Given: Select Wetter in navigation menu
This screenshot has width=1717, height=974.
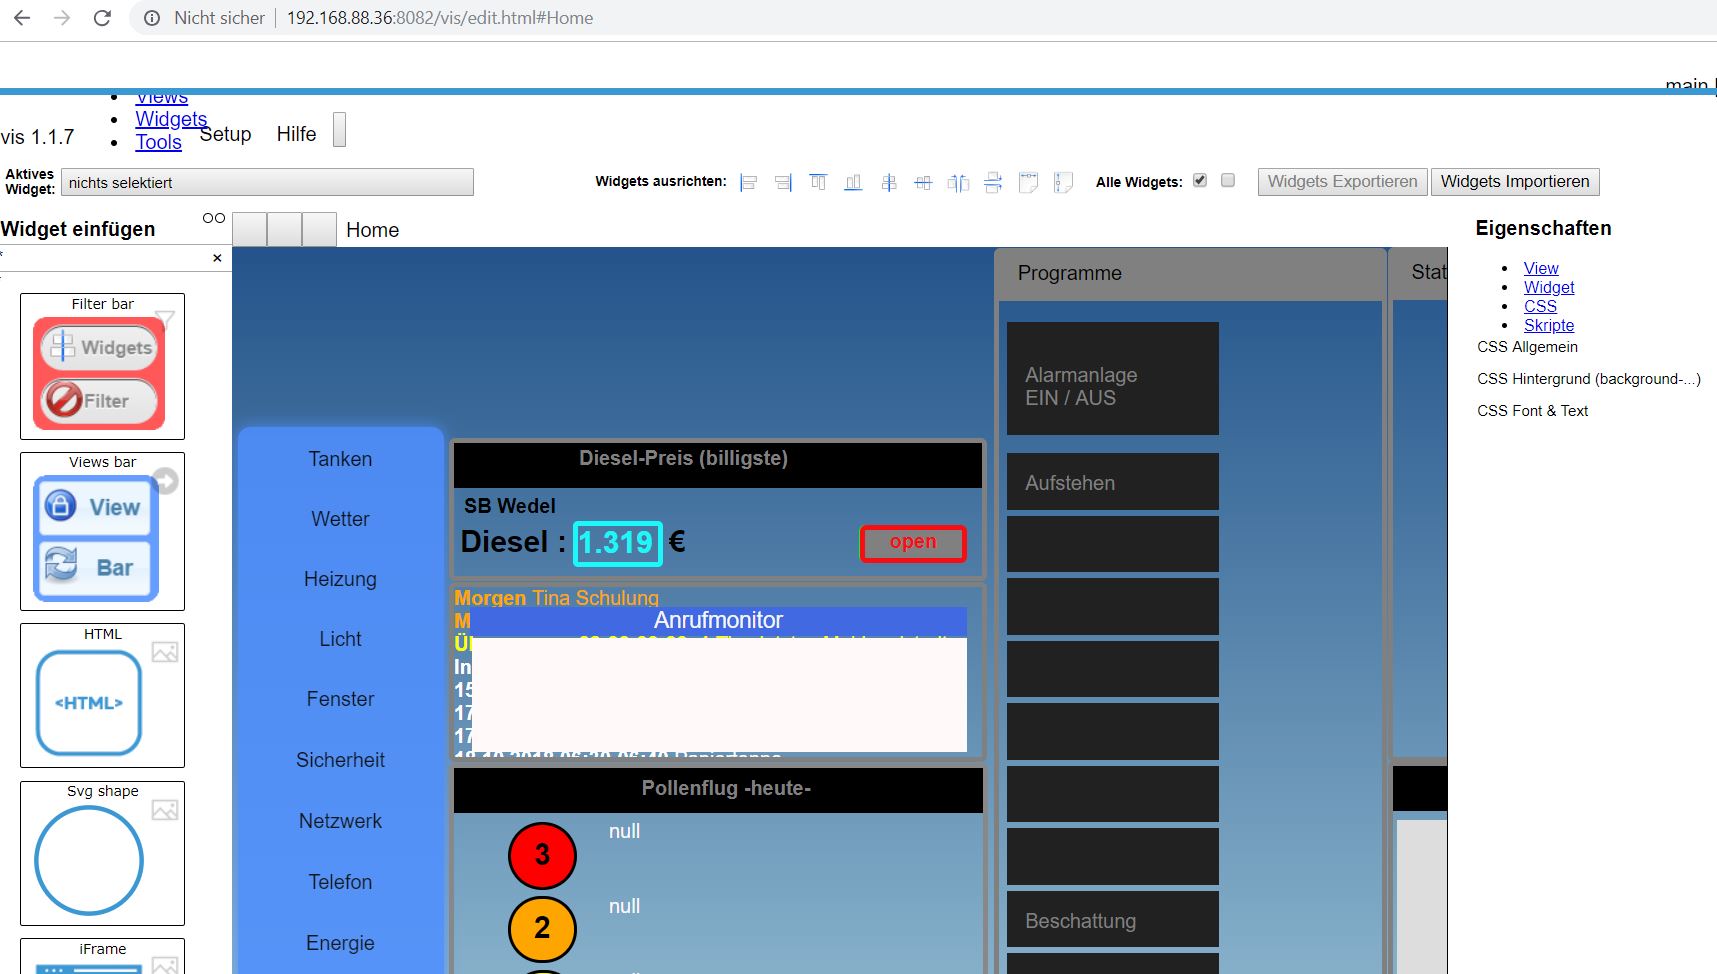Looking at the screenshot, I should pyautogui.click(x=340, y=519).
